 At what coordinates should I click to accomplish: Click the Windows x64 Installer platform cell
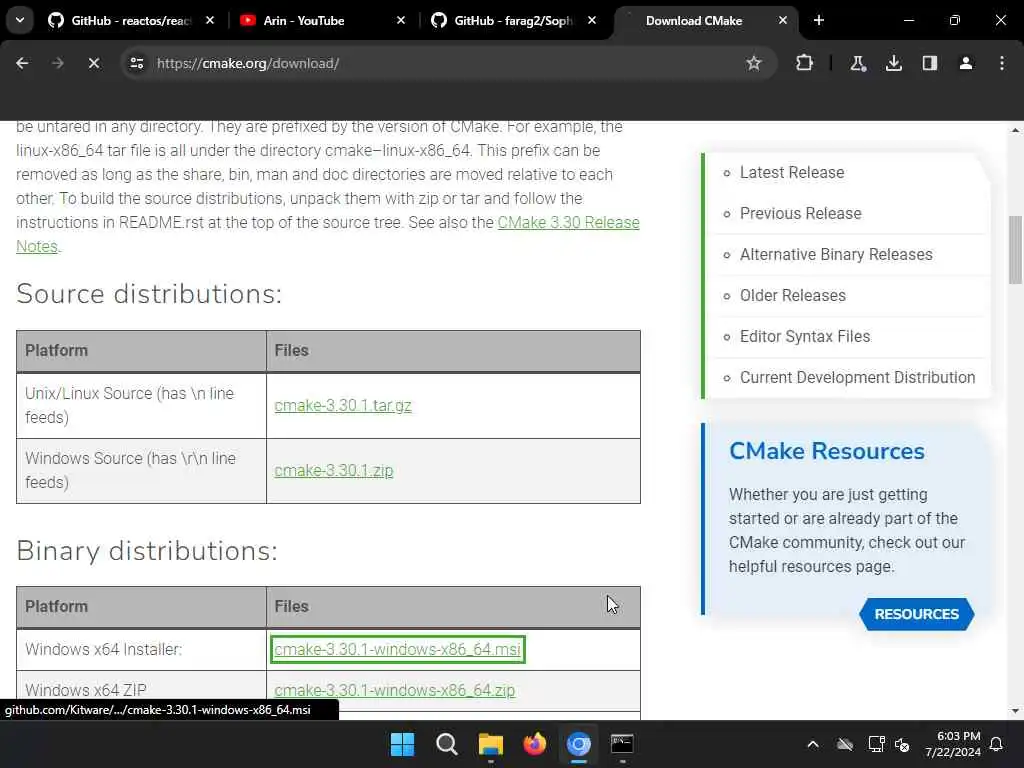click(x=141, y=650)
